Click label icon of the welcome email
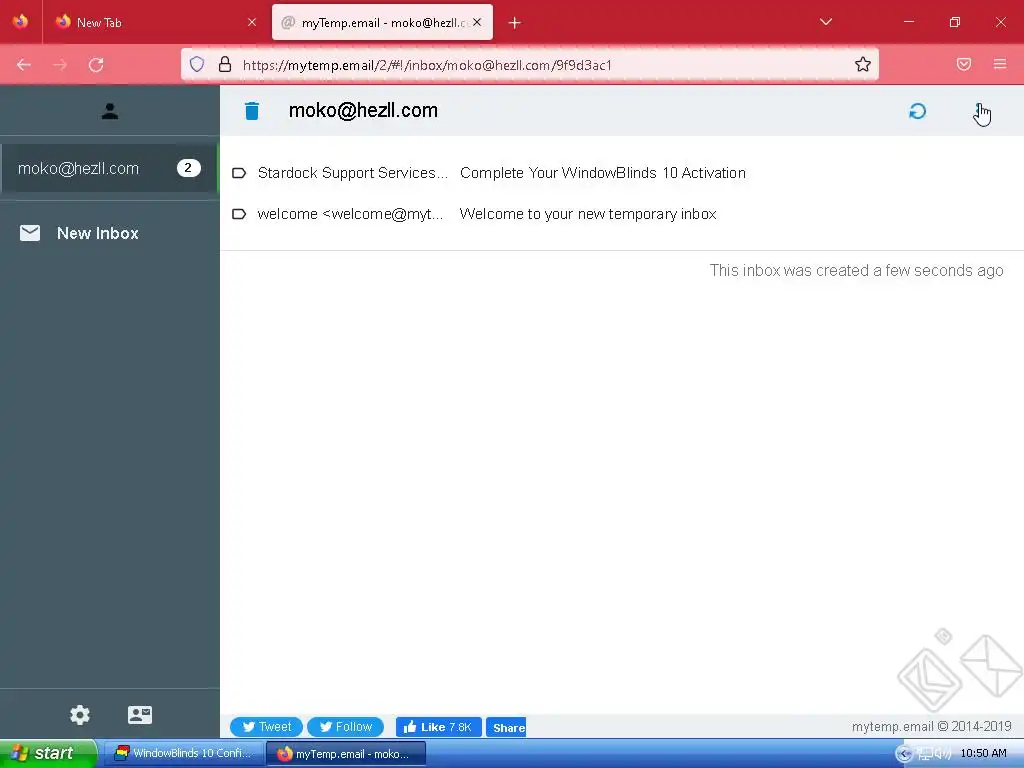 click(239, 214)
